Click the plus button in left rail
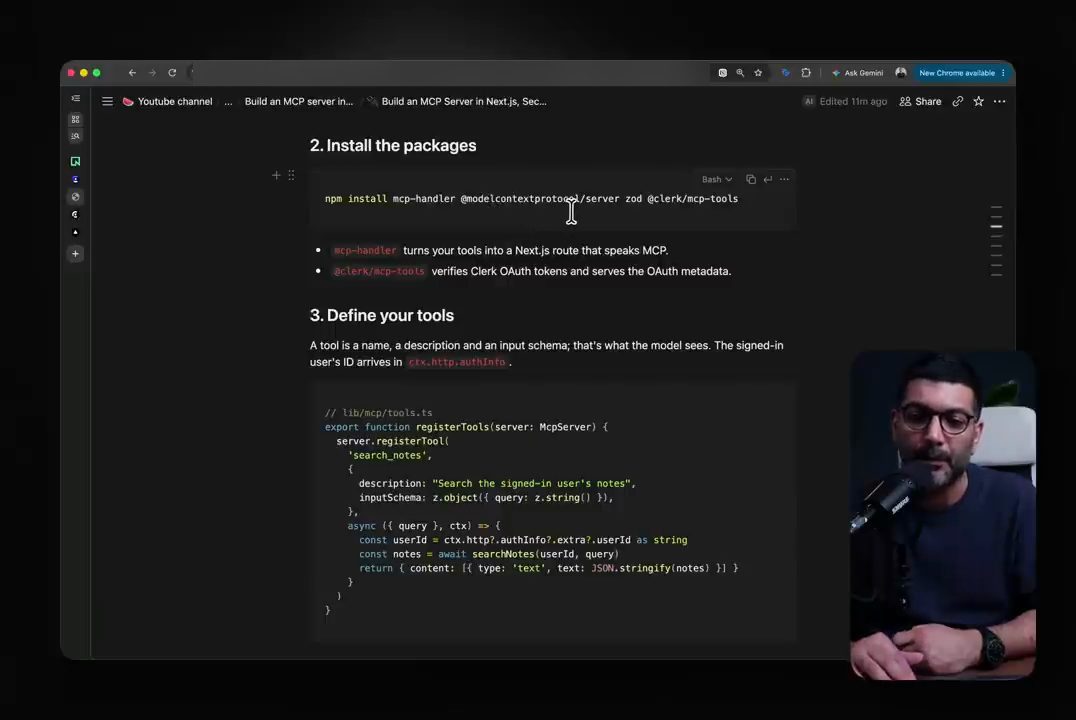Viewport: 1076px width, 720px height. [75, 254]
